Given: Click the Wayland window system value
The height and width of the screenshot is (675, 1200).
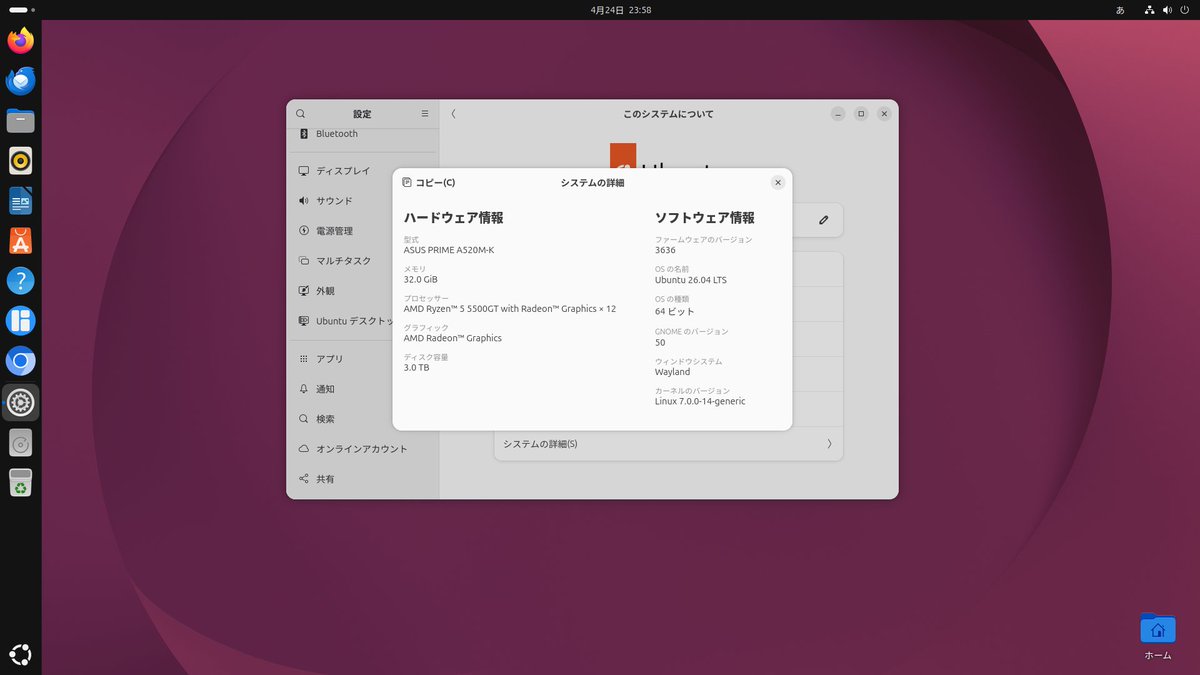Looking at the screenshot, I should pos(673,372).
